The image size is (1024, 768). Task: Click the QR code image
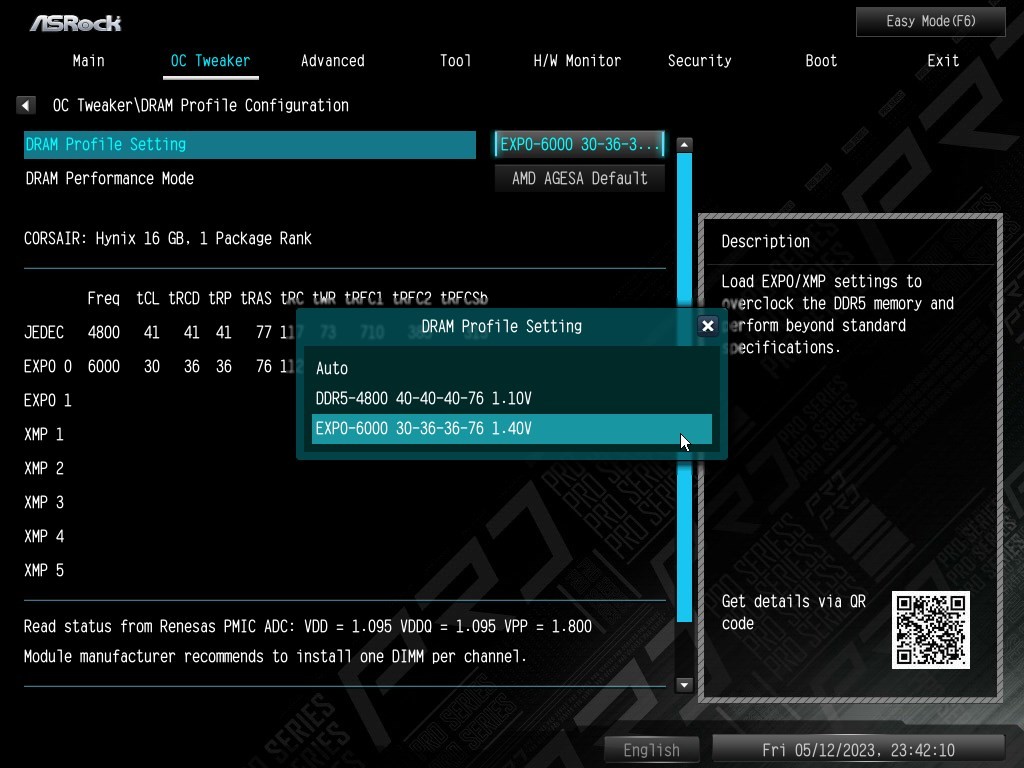[930, 630]
